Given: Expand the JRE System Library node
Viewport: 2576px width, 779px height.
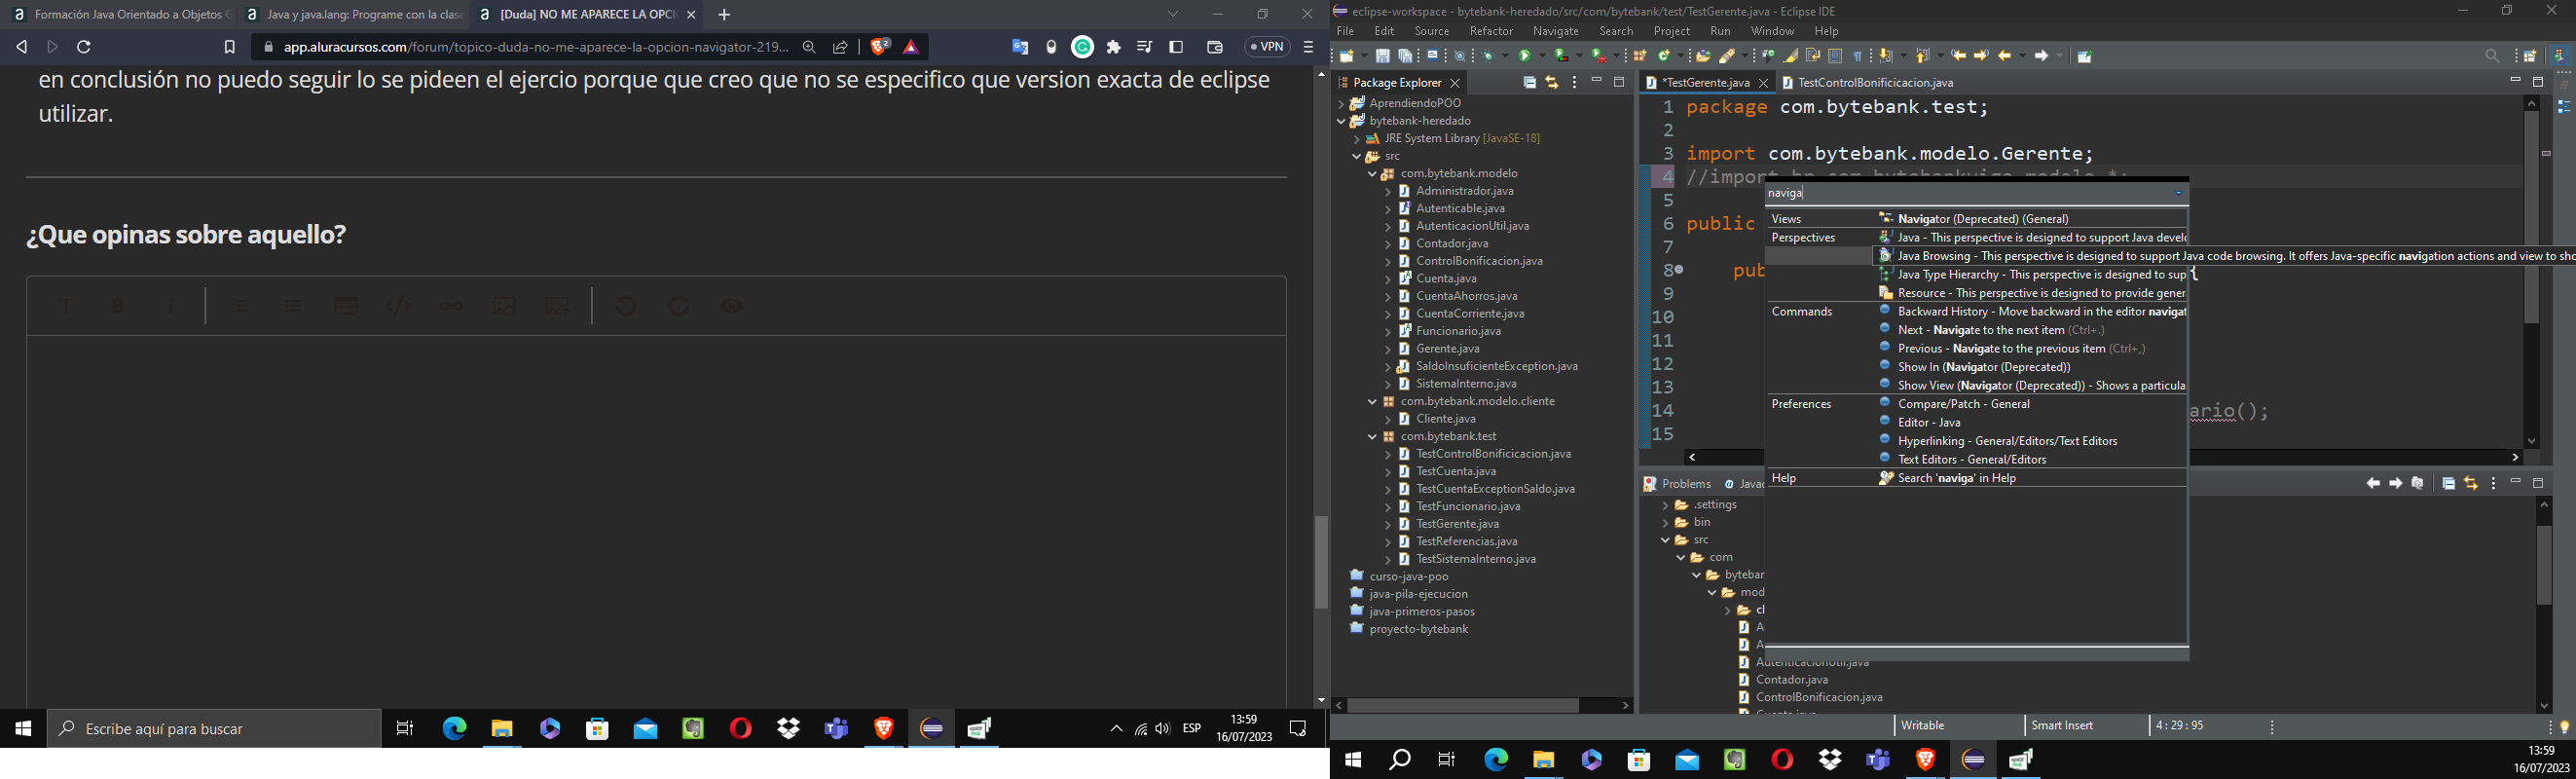Looking at the screenshot, I should [1357, 139].
